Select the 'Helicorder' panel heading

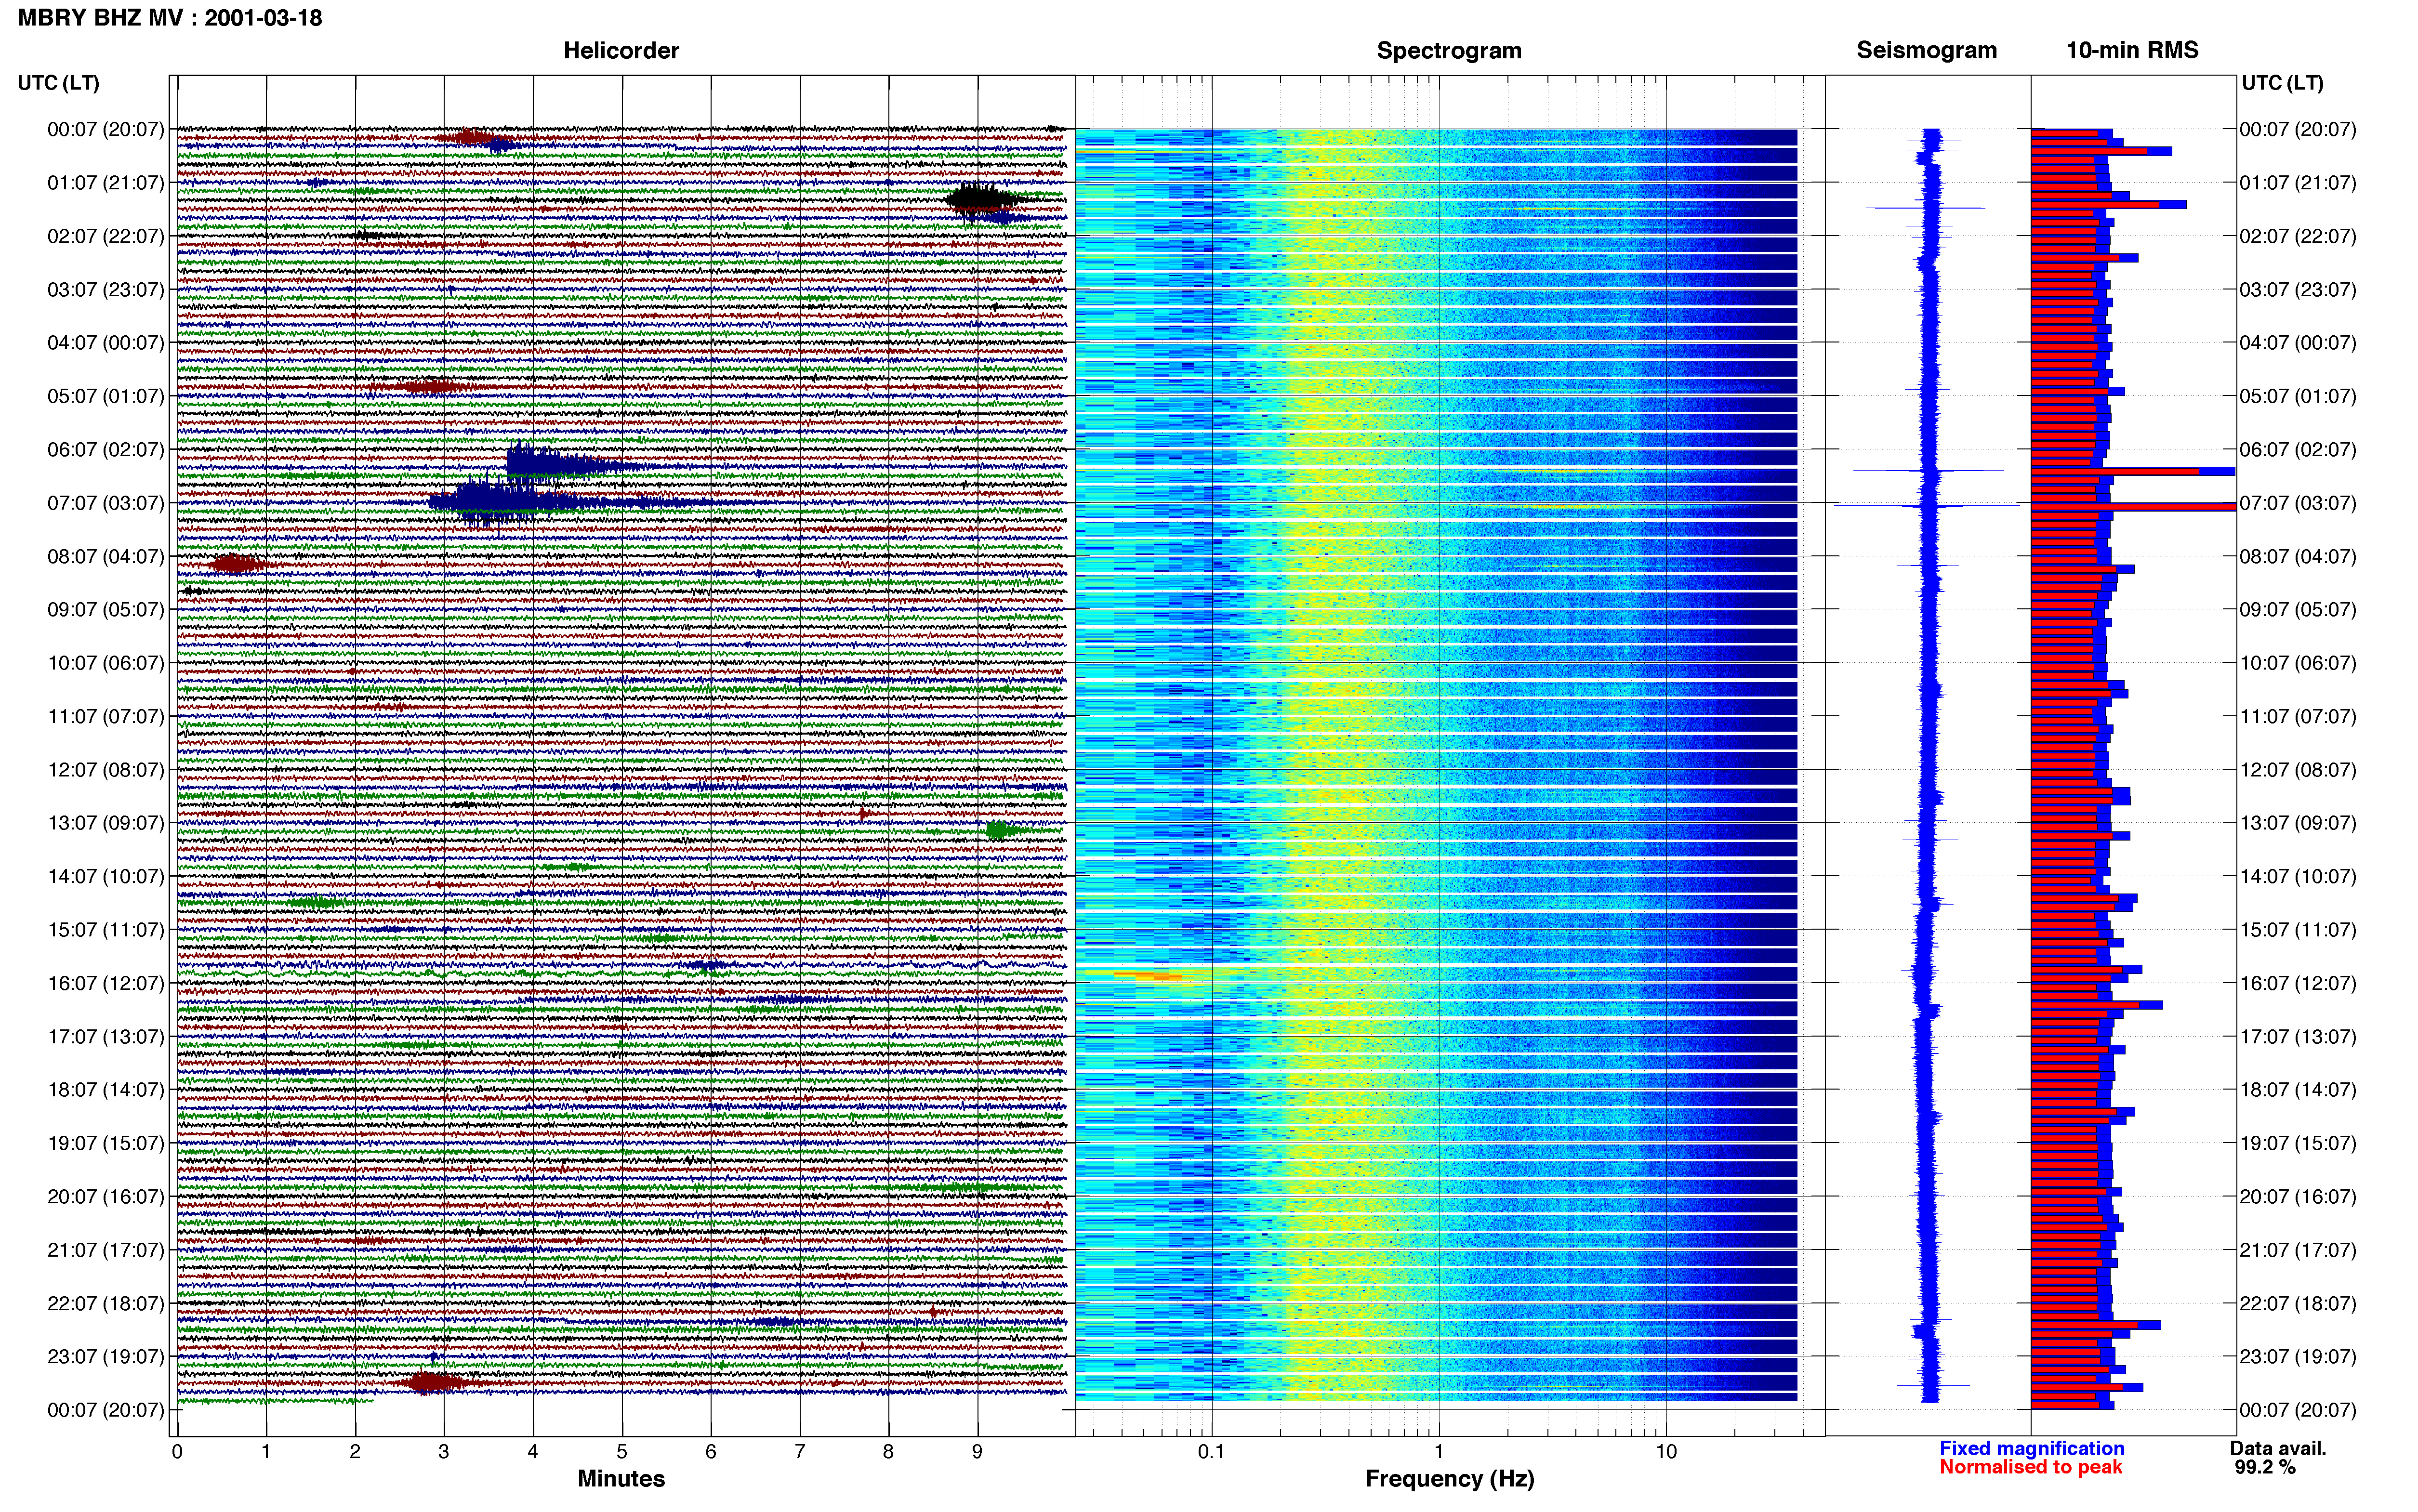621,50
